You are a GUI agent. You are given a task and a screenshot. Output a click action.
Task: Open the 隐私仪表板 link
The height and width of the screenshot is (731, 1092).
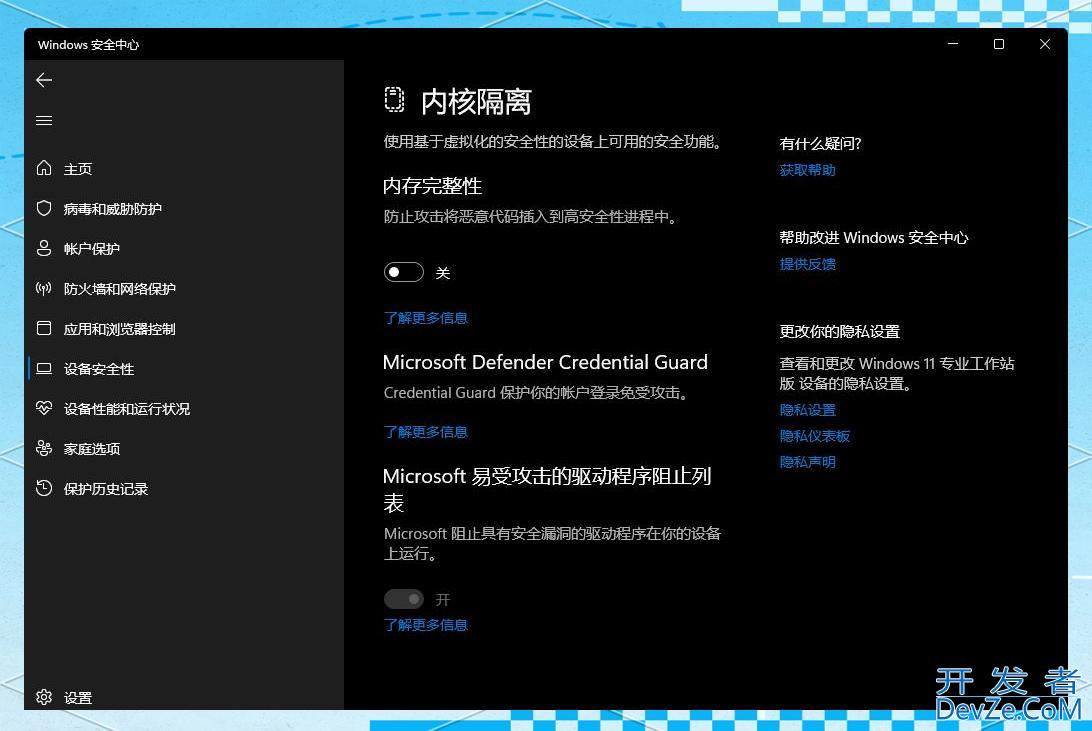coord(814,436)
